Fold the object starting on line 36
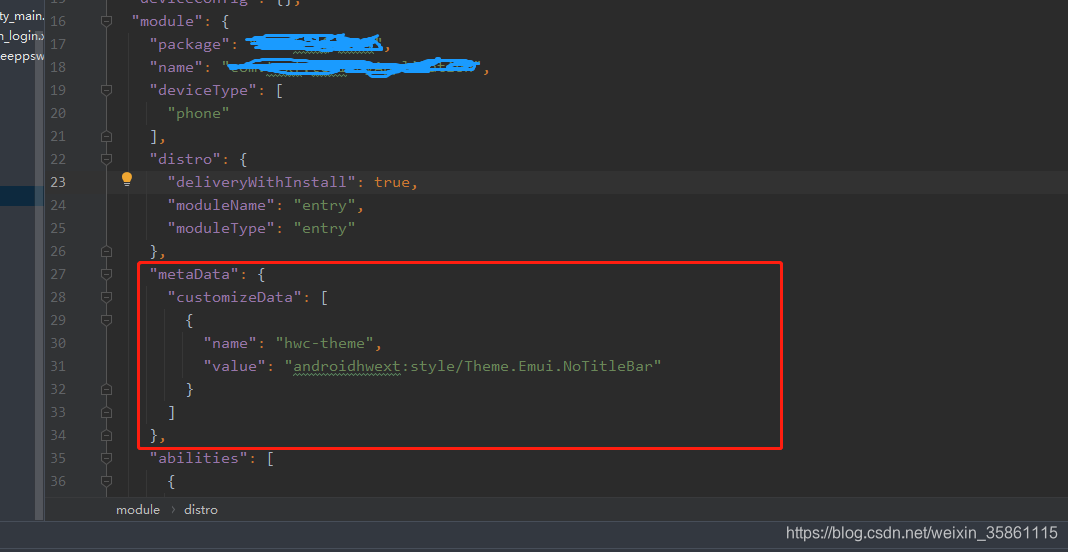The width and height of the screenshot is (1068, 552). coord(106,481)
